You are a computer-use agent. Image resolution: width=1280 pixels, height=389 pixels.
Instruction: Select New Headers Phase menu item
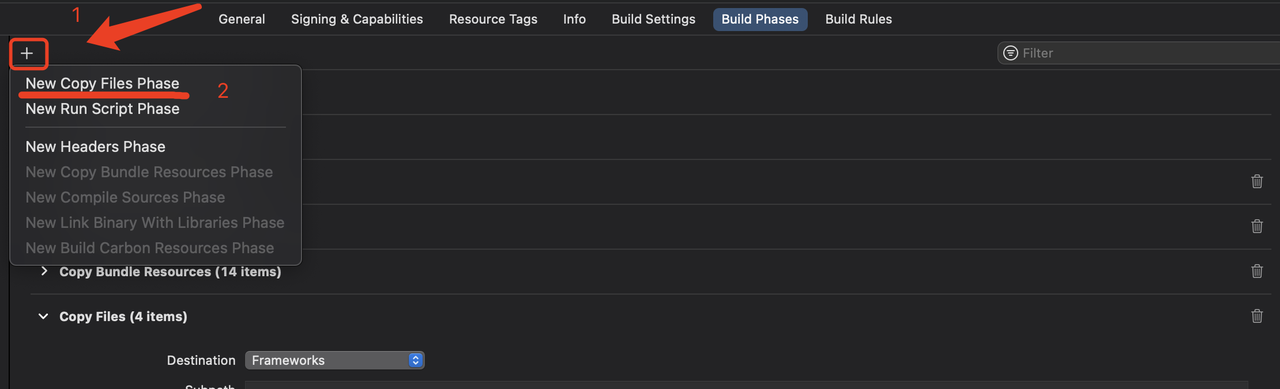coord(95,147)
